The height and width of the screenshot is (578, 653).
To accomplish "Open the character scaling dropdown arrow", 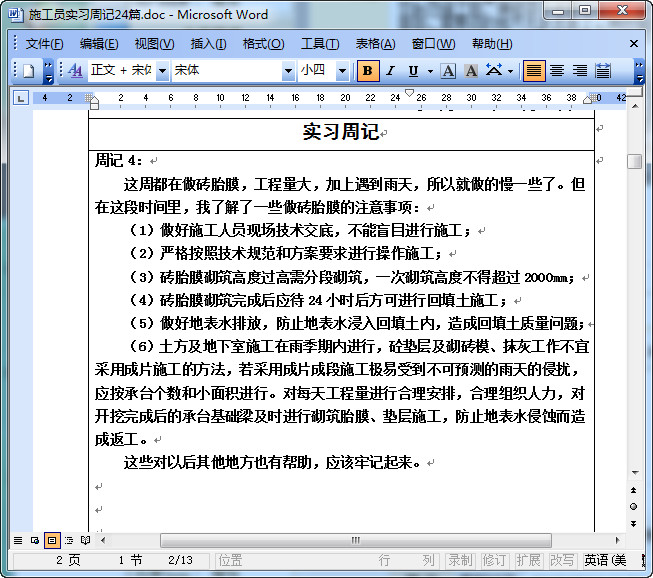I will (510, 71).
